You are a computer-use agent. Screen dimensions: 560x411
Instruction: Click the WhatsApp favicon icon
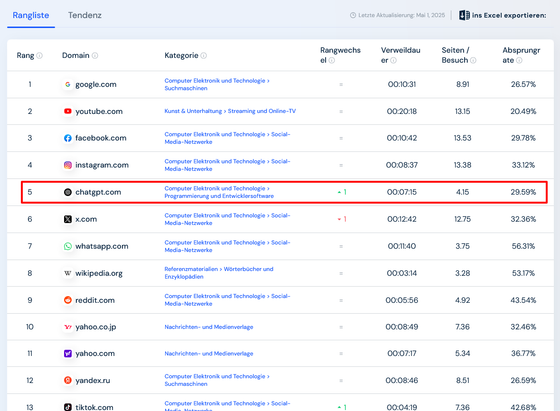coord(68,246)
